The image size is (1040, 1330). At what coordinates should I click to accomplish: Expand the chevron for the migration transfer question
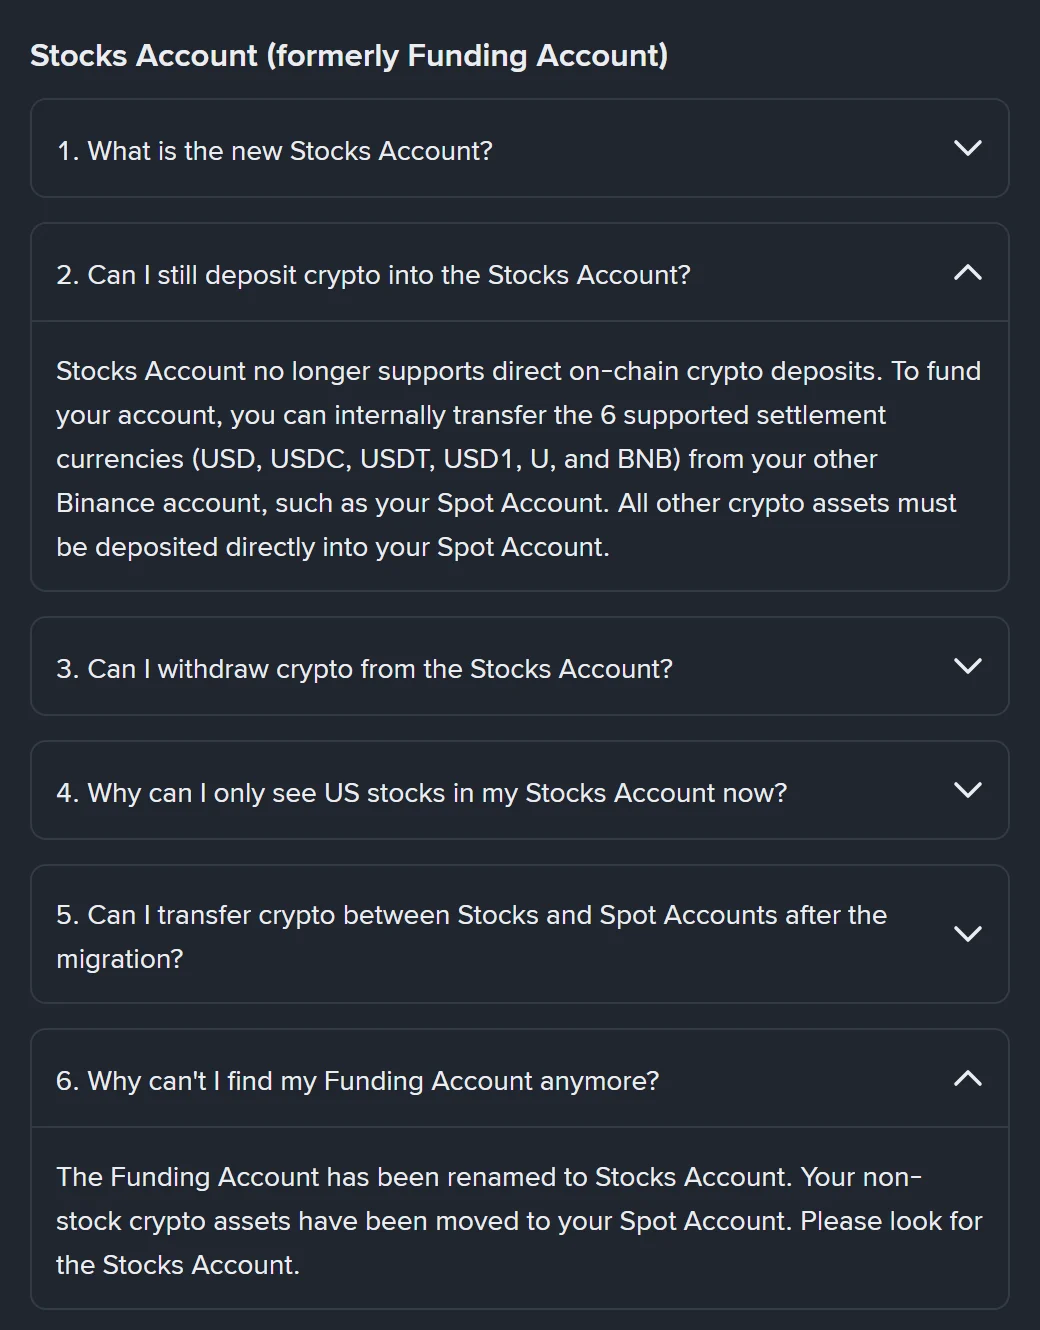pyautogui.click(x=967, y=935)
